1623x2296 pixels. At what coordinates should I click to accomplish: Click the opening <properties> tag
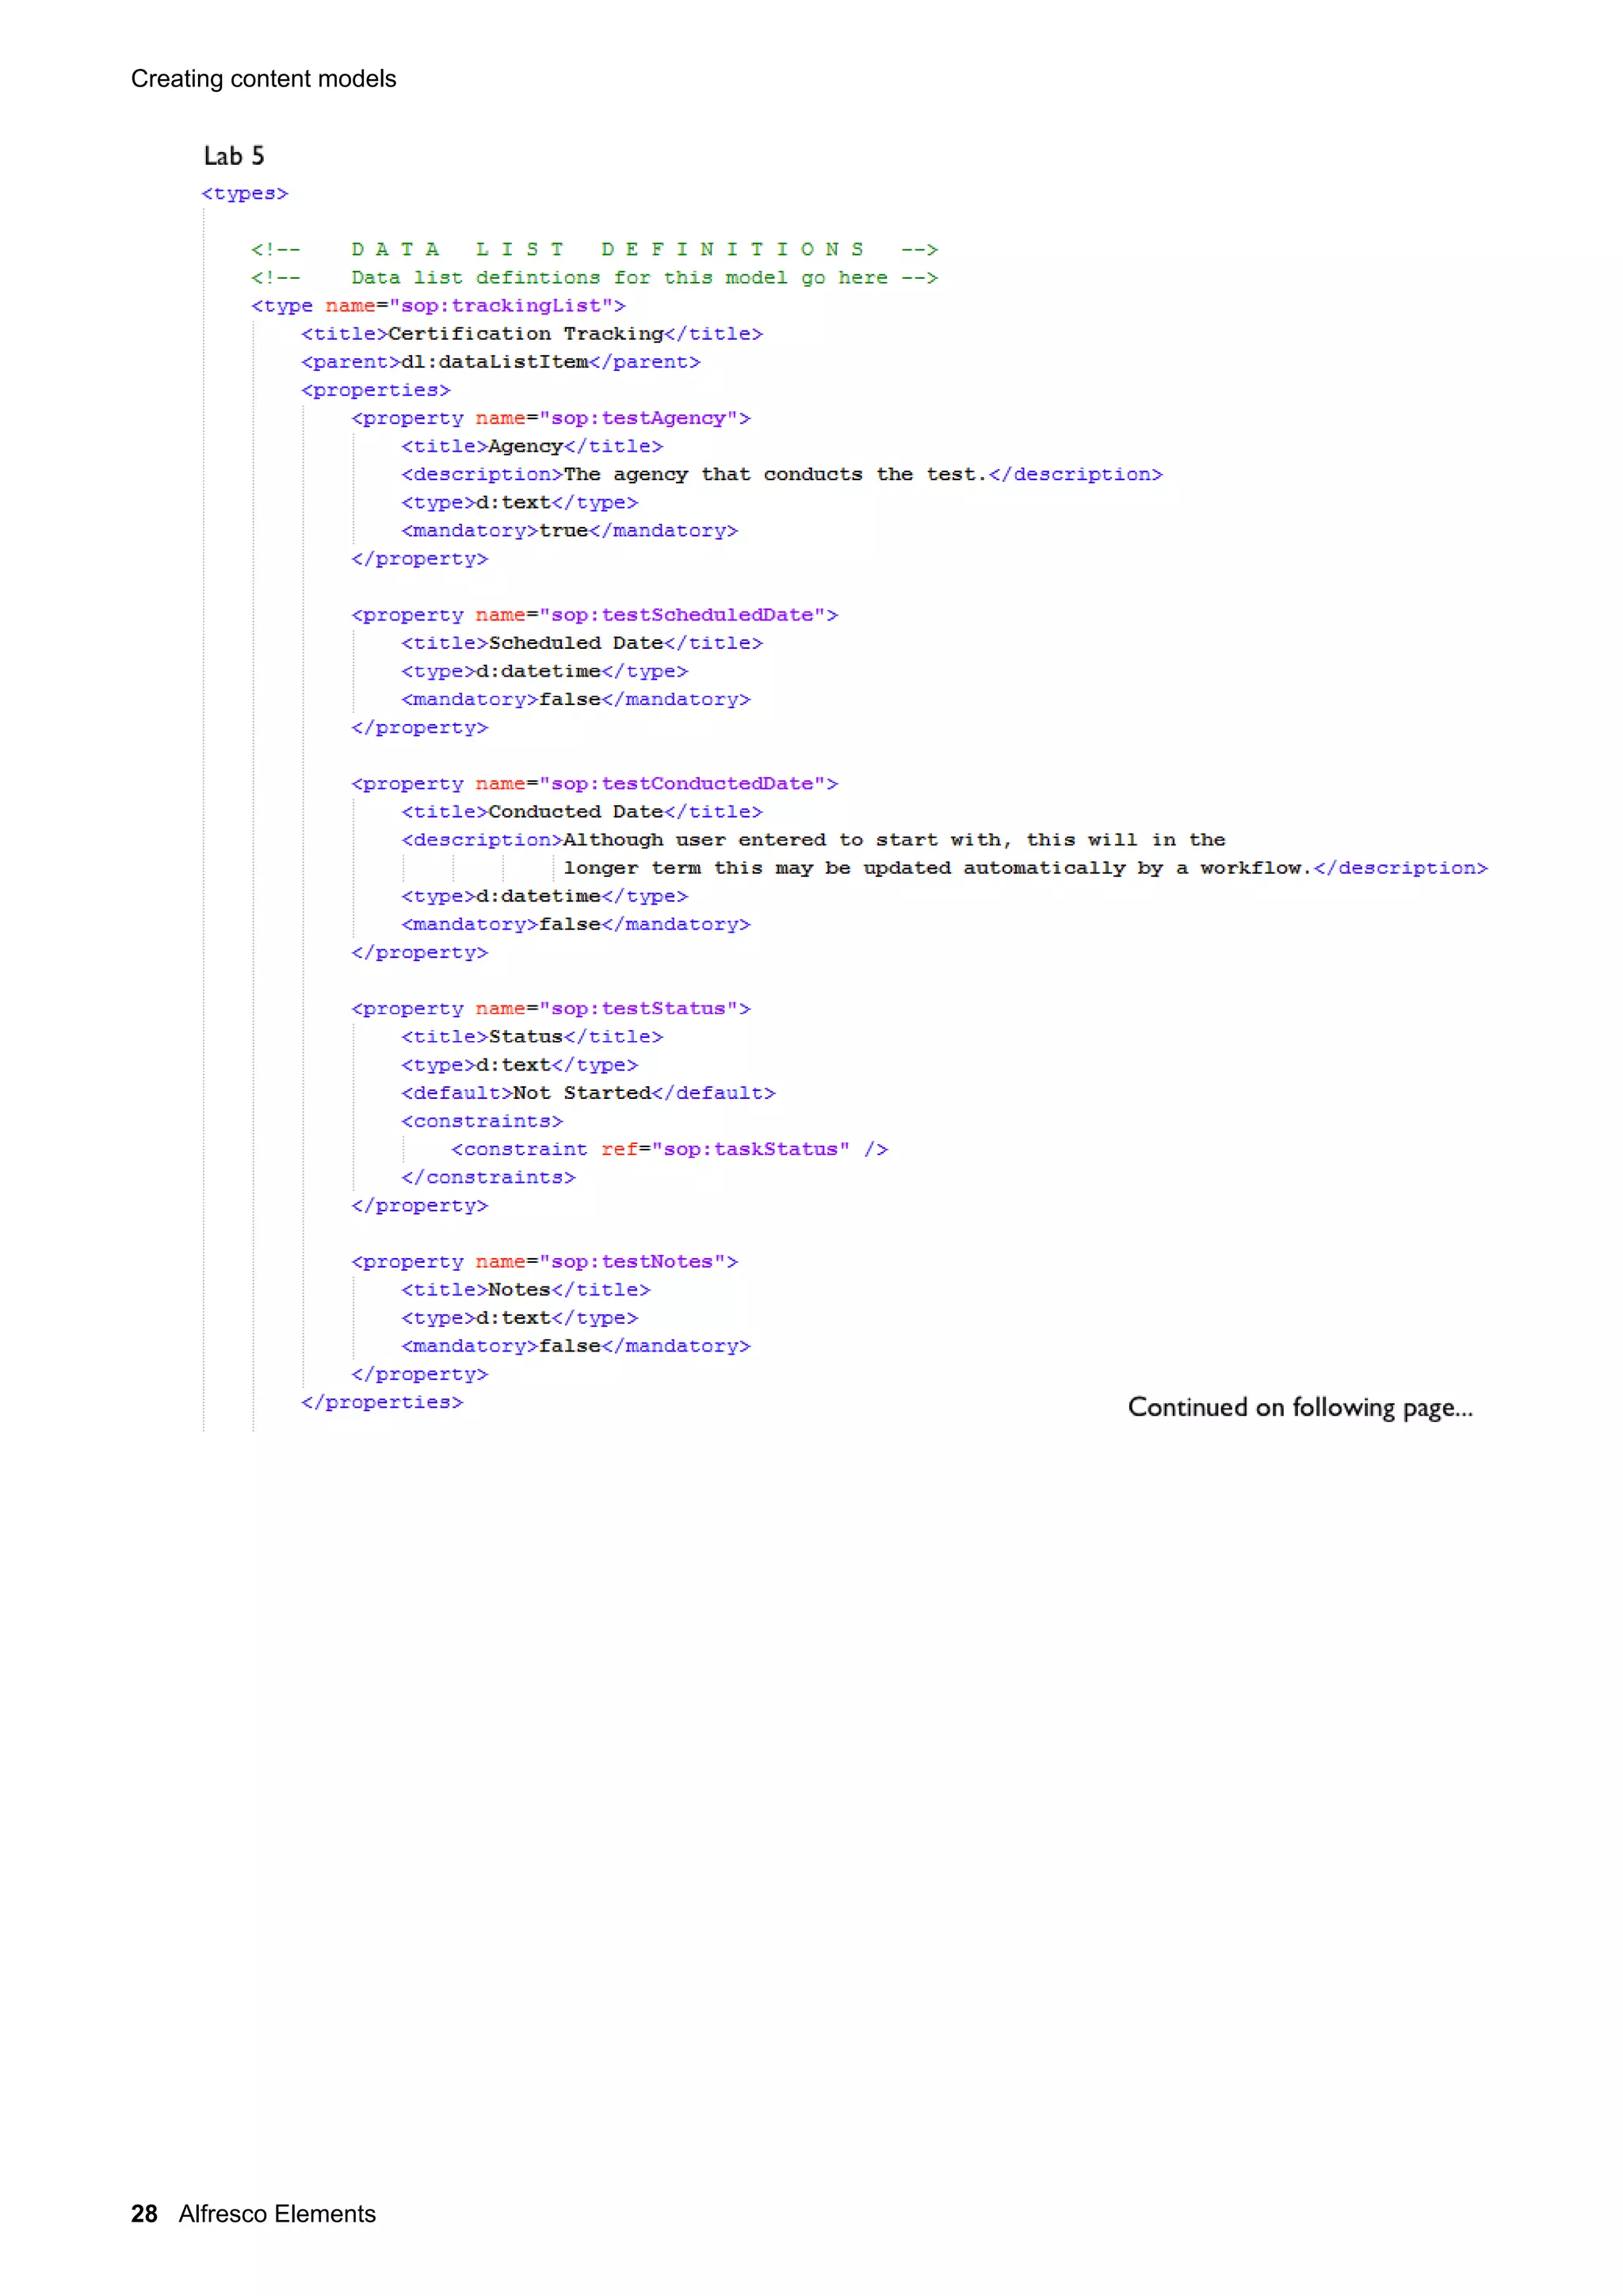[376, 390]
